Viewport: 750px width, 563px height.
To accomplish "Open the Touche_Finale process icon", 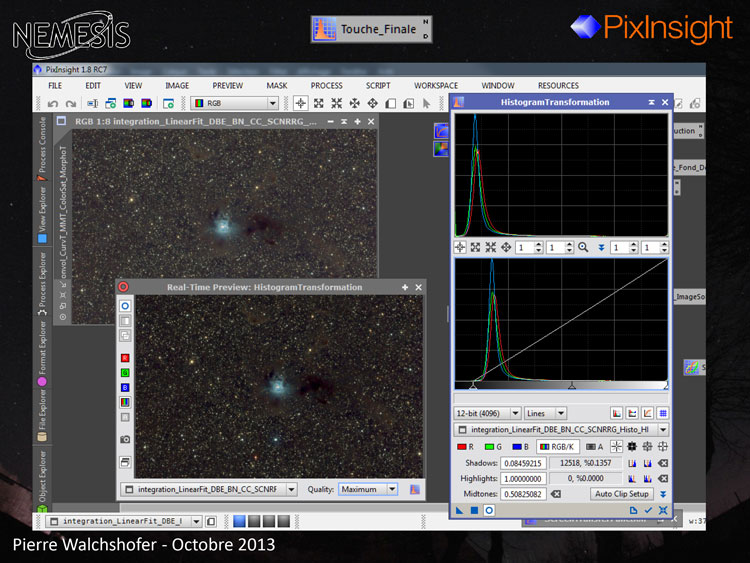I will point(372,29).
